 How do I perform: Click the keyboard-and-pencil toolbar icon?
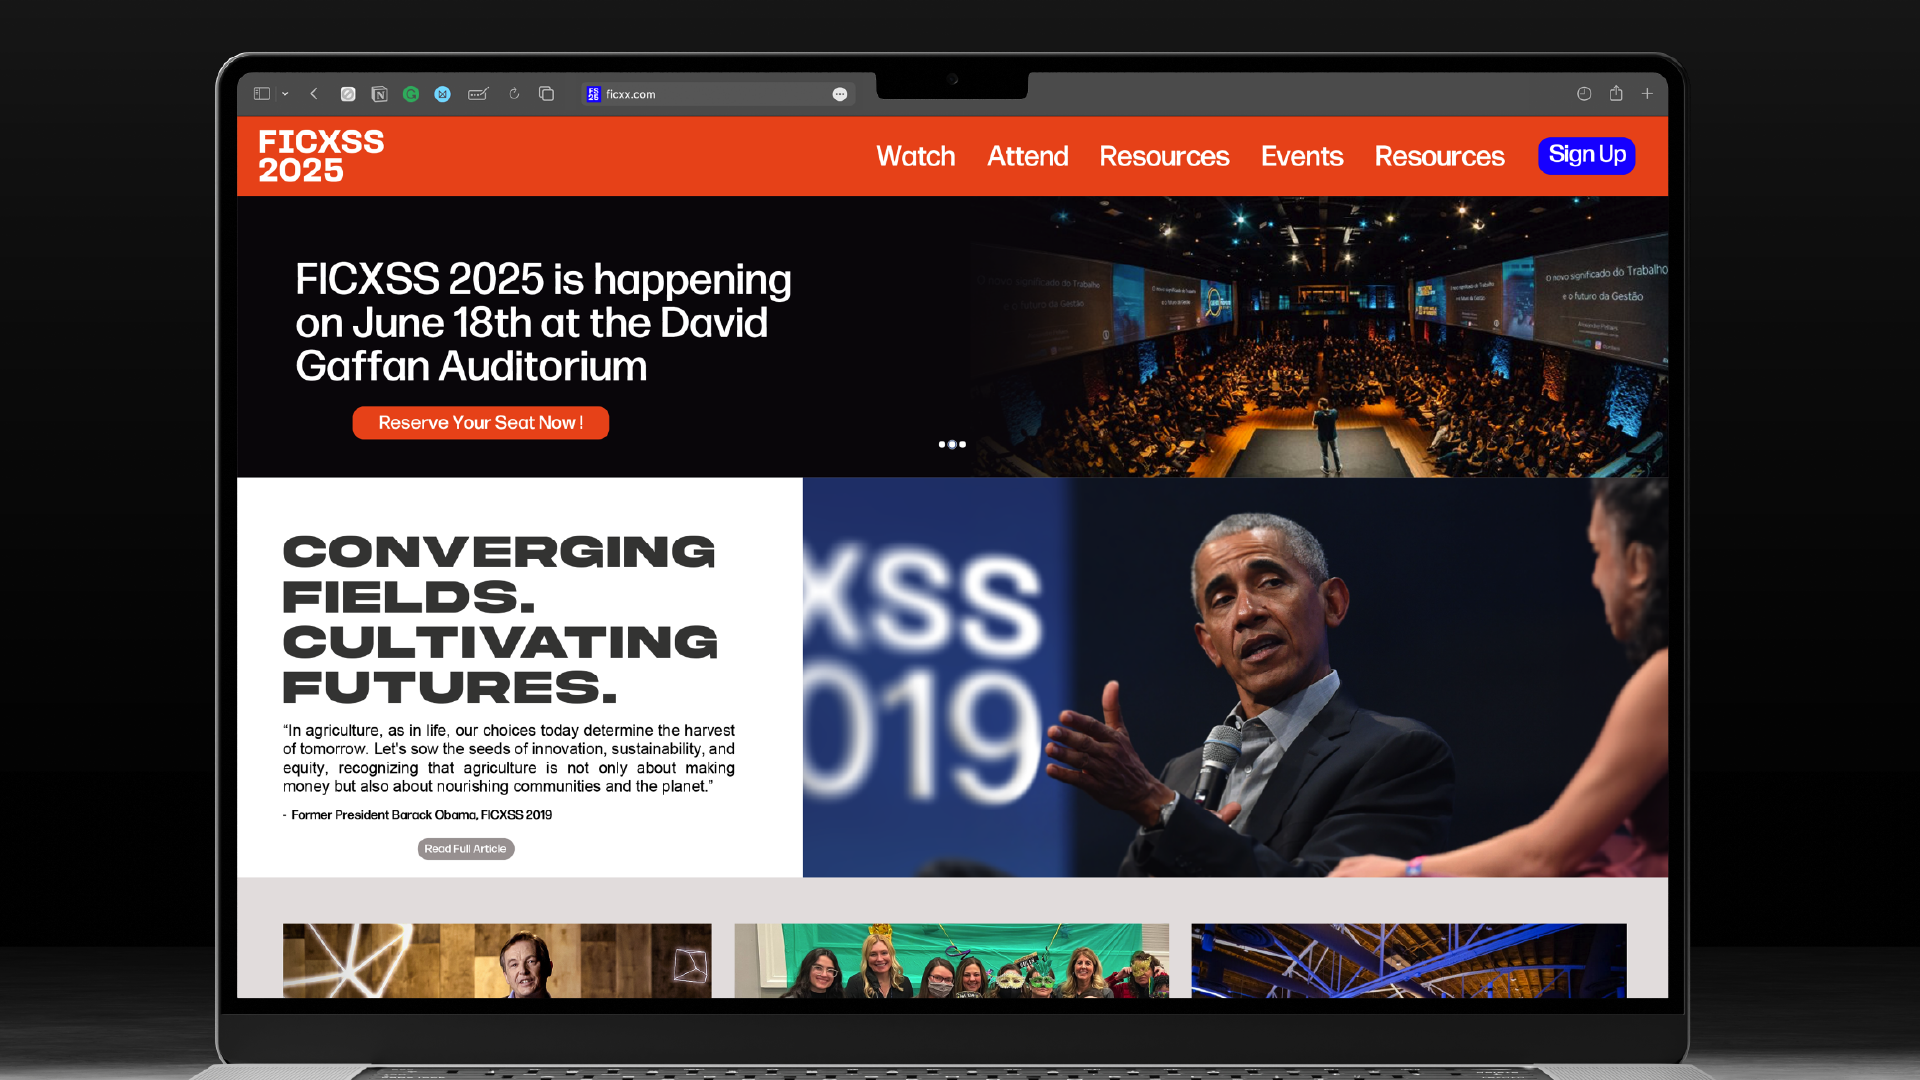[478, 94]
